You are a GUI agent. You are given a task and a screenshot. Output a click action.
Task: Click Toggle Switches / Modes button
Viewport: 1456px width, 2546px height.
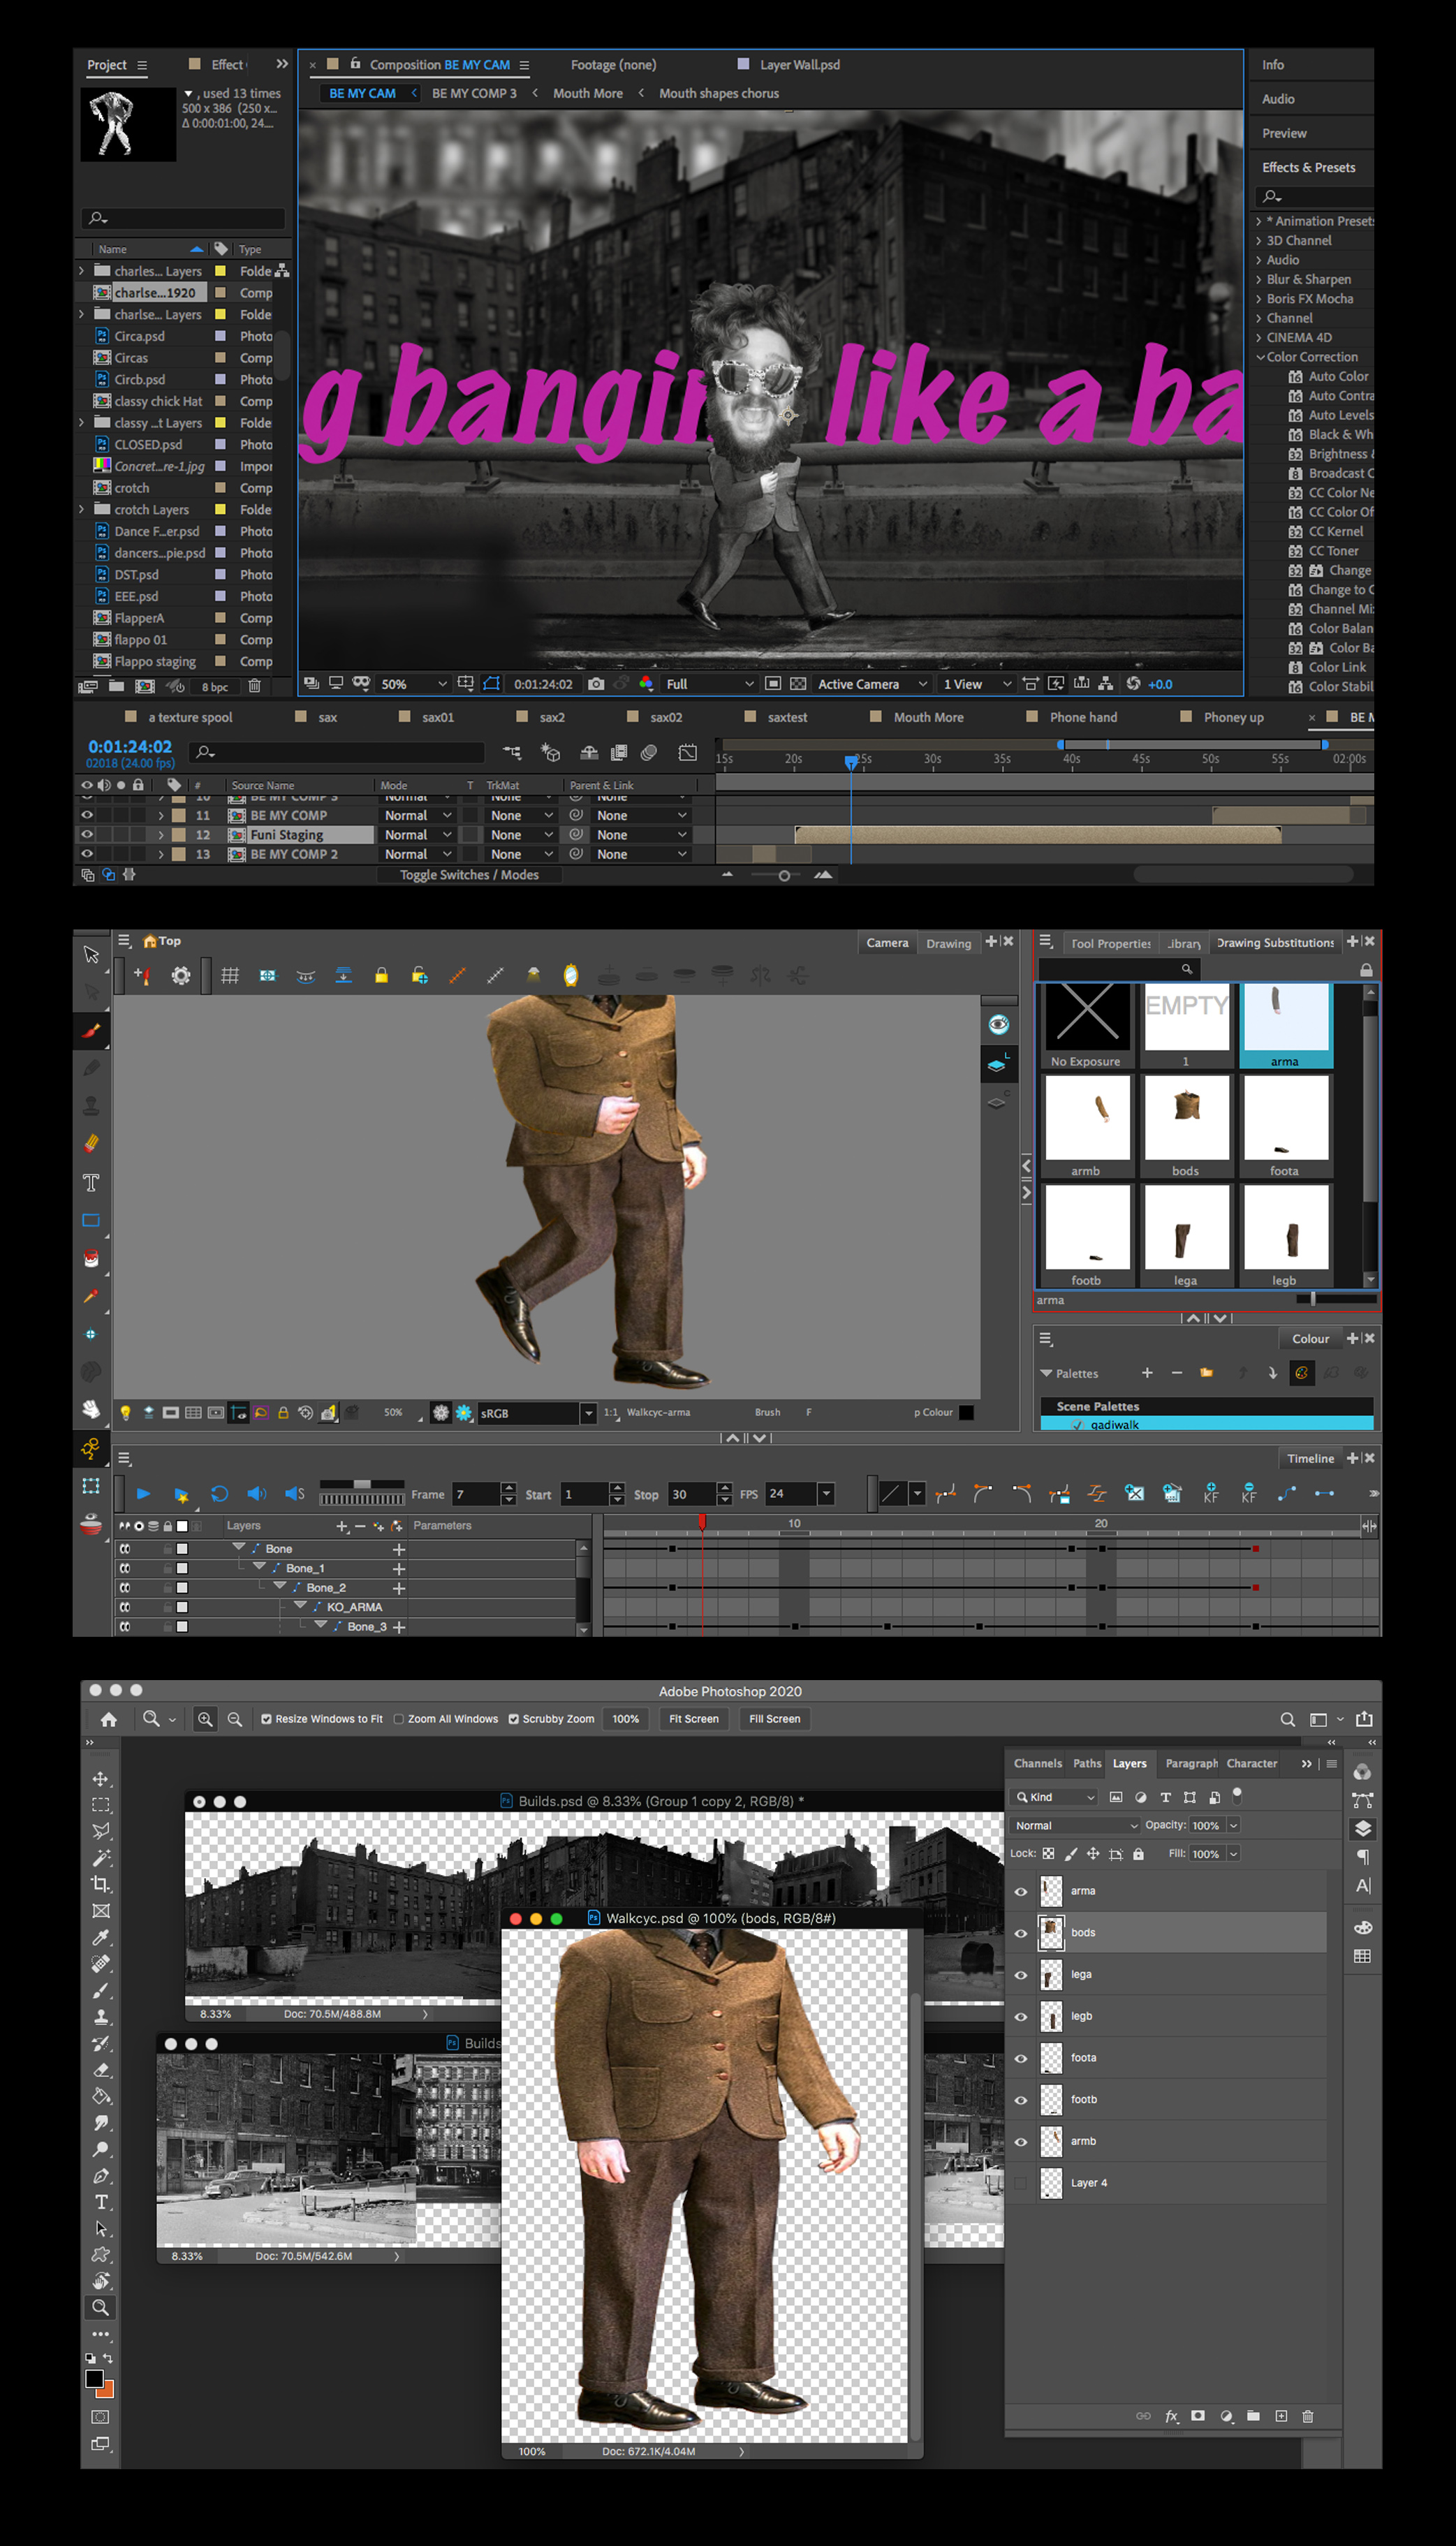(469, 875)
